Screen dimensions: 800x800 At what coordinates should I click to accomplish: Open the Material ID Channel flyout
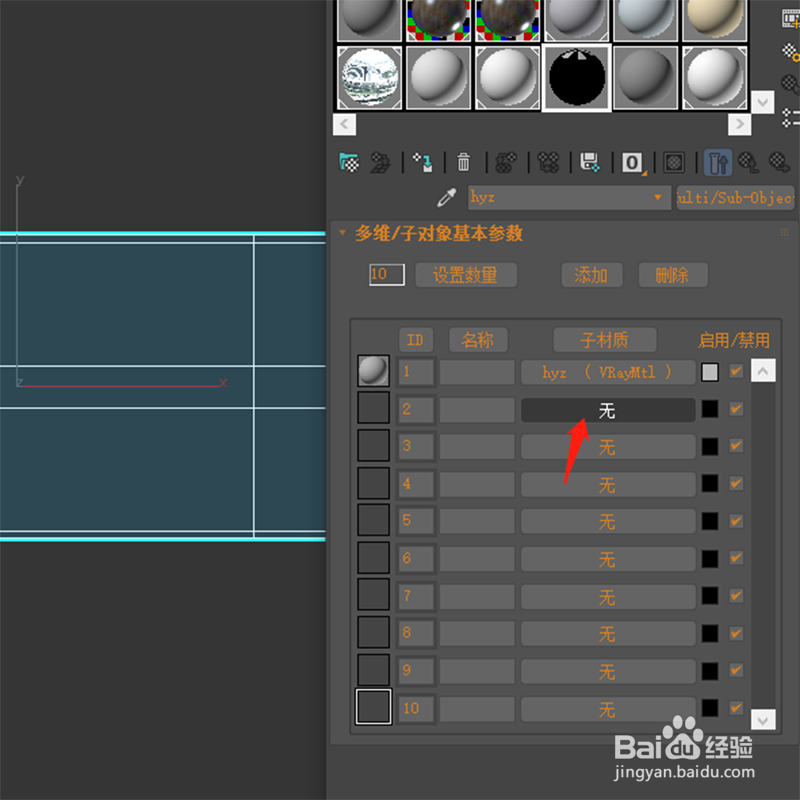point(633,163)
